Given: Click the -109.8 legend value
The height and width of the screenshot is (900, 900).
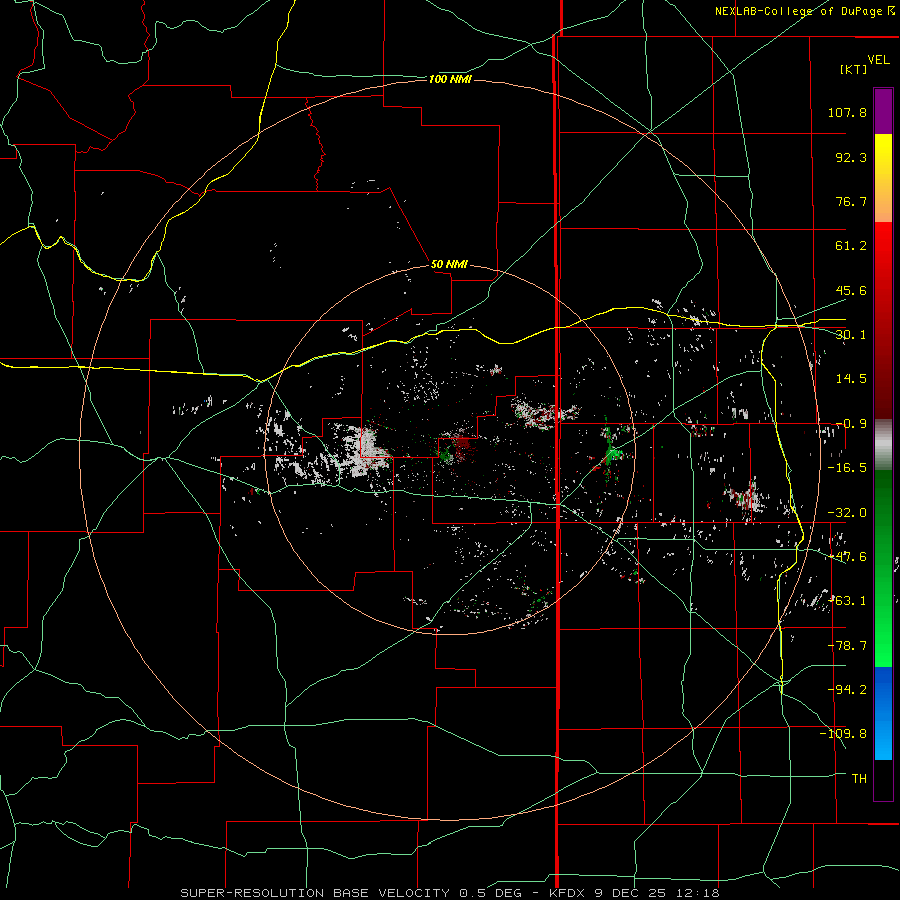Looking at the screenshot, I should coord(843,734).
